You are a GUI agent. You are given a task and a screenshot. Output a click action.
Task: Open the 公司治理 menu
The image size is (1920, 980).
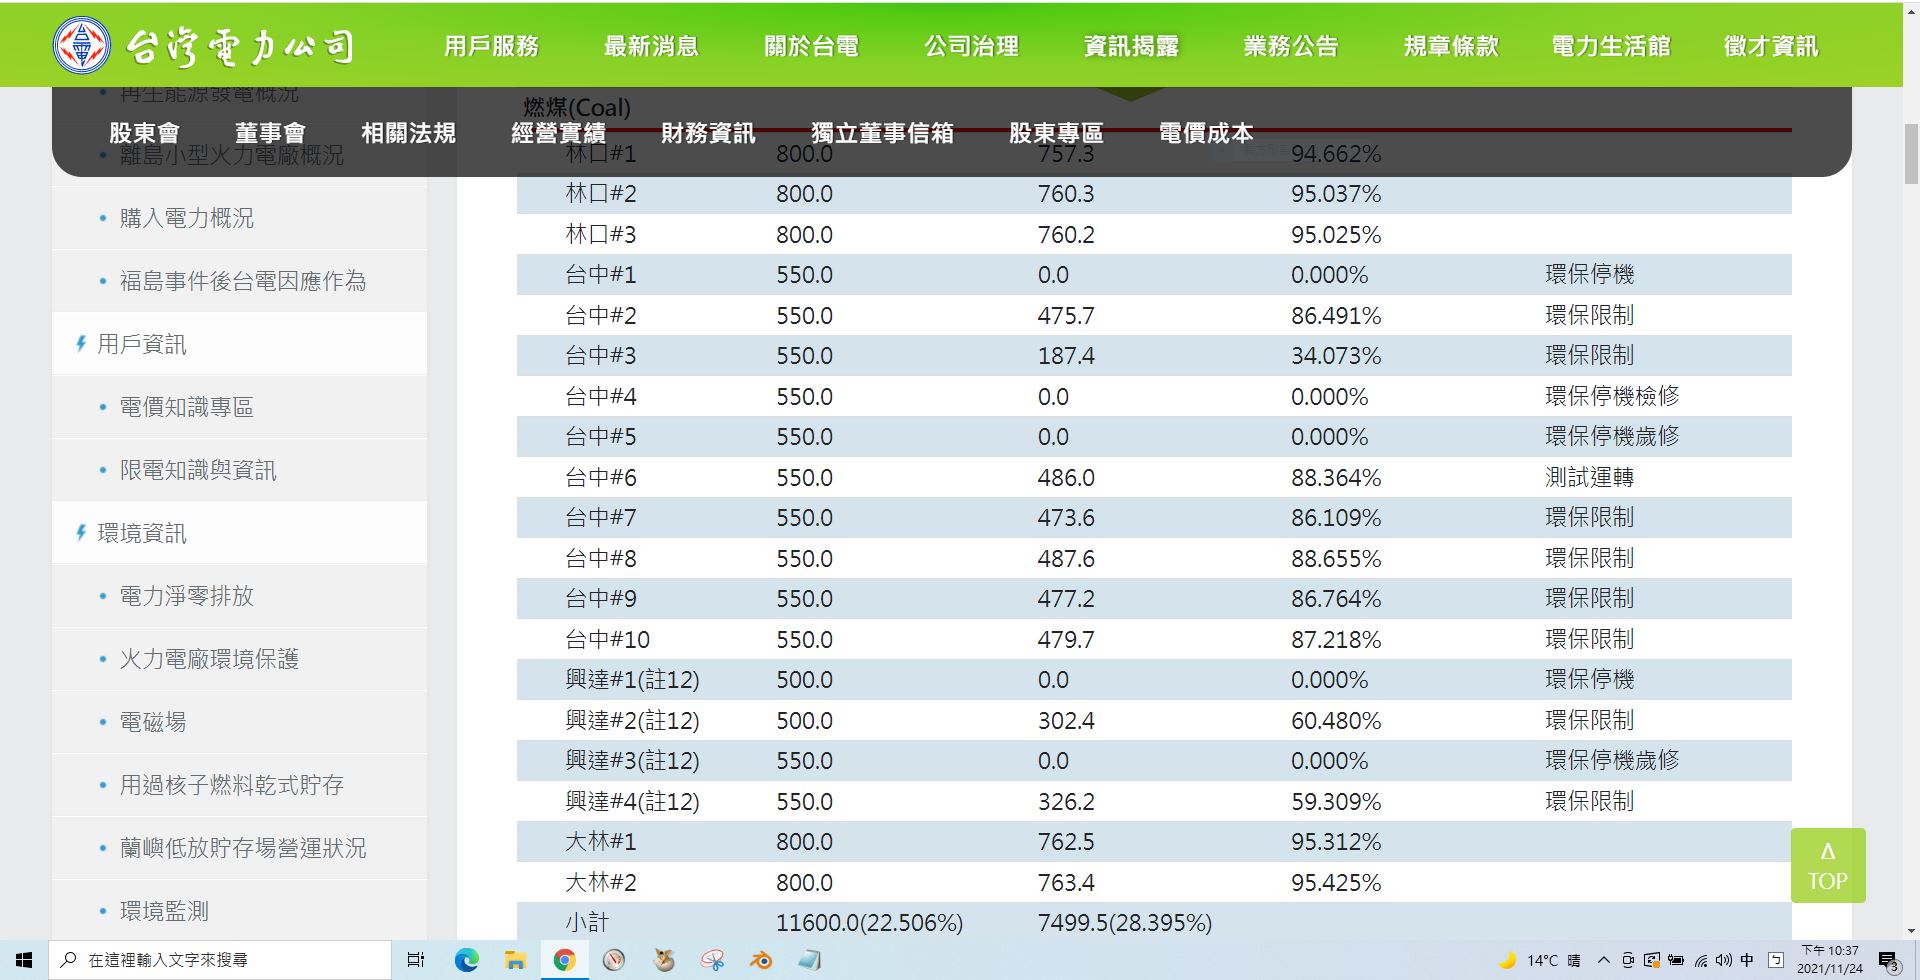pyautogui.click(x=971, y=46)
